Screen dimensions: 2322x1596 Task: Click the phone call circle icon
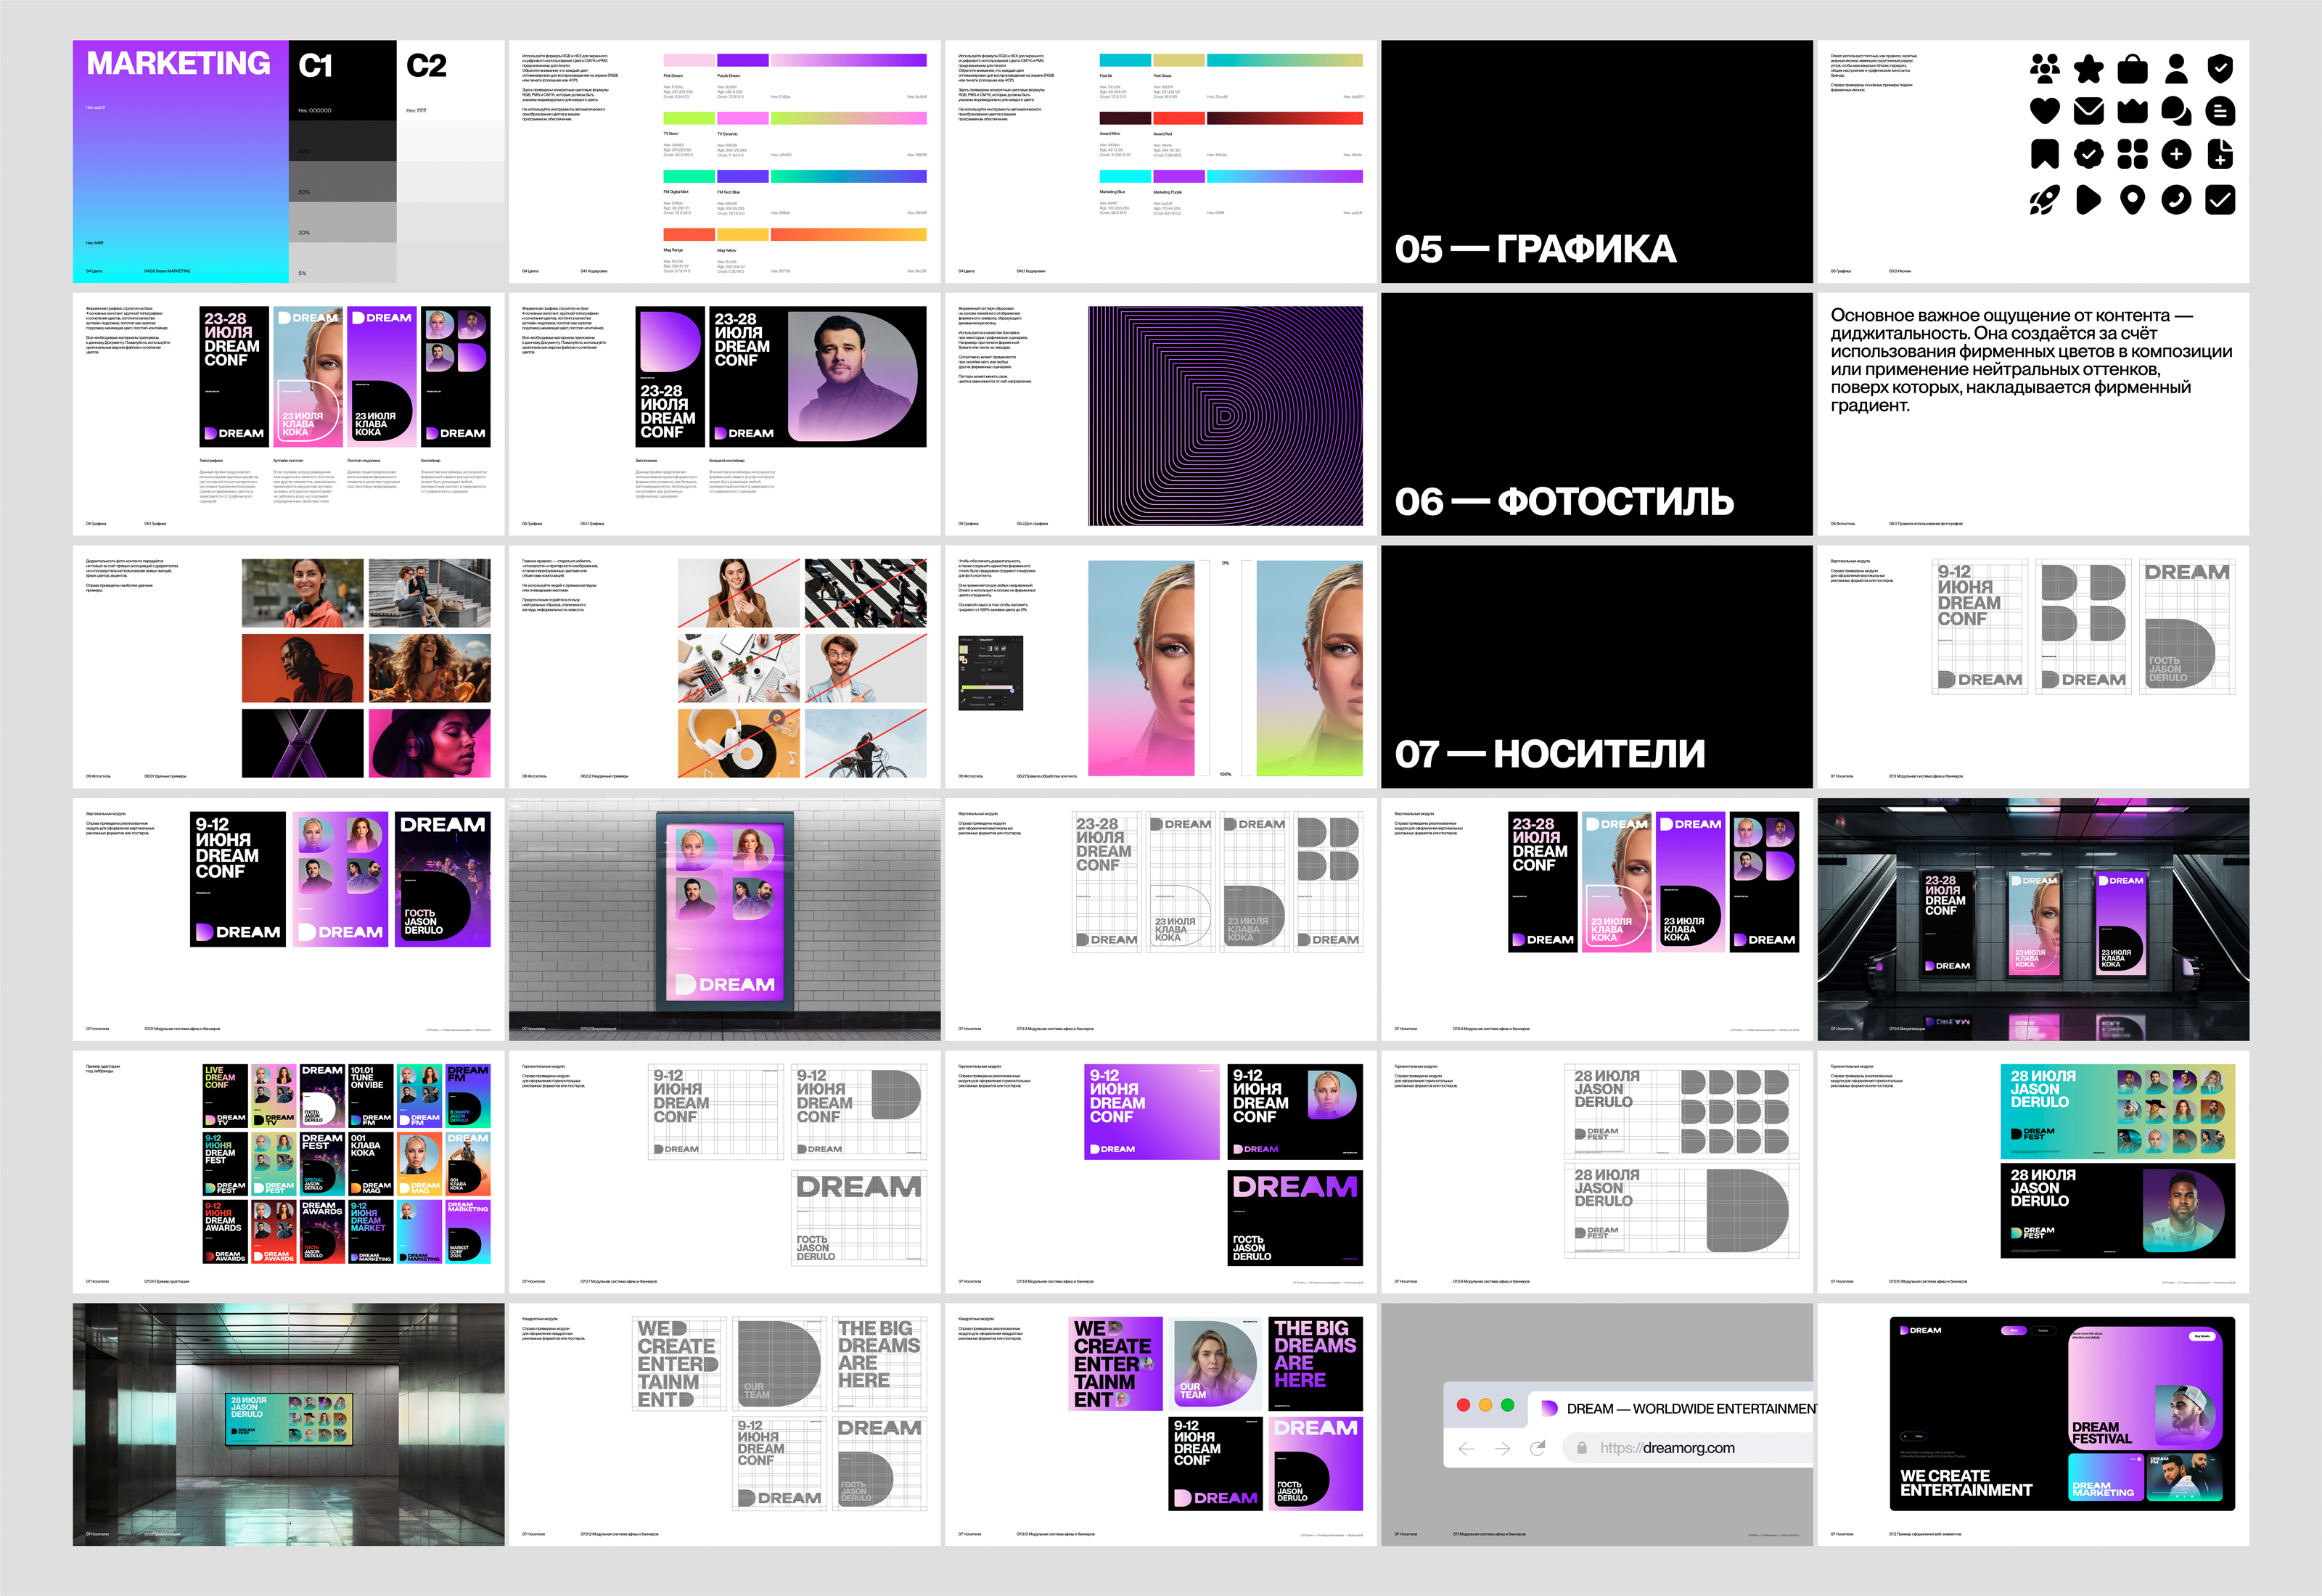[2176, 200]
